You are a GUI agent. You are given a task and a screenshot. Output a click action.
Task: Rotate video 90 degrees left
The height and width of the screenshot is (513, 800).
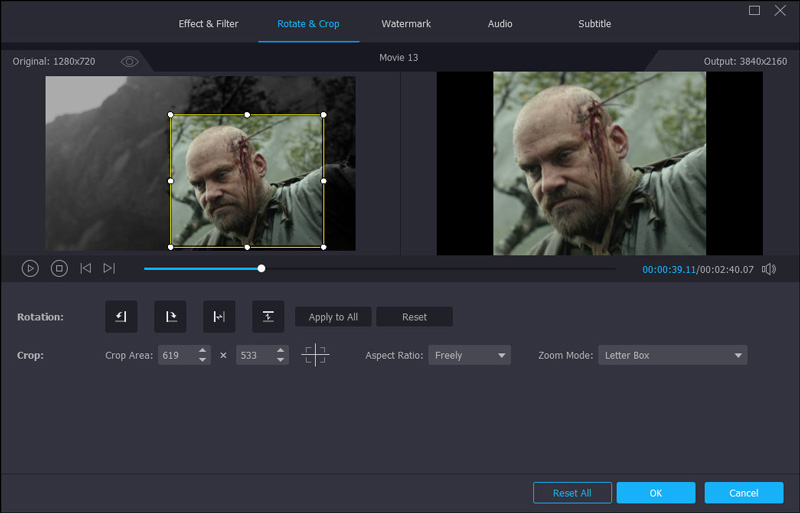pos(121,317)
